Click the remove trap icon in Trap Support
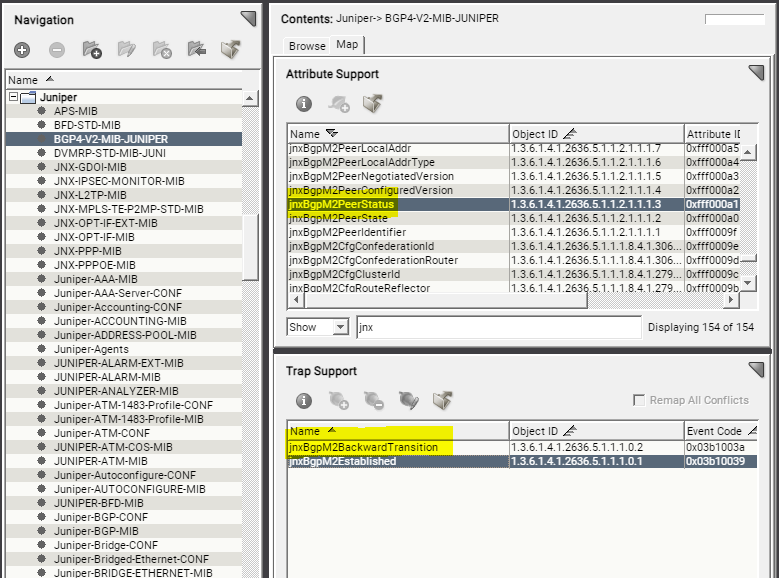 point(374,401)
